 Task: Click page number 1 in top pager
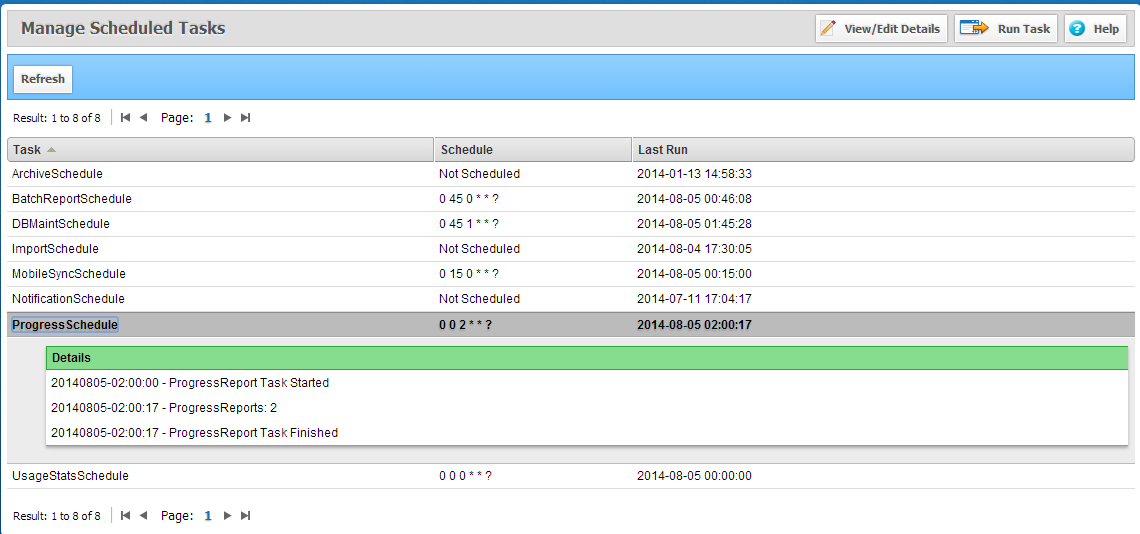click(x=208, y=118)
